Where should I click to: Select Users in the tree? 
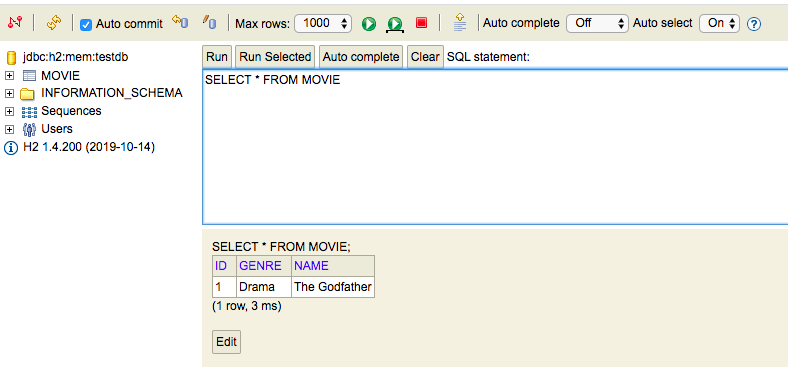[57, 129]
